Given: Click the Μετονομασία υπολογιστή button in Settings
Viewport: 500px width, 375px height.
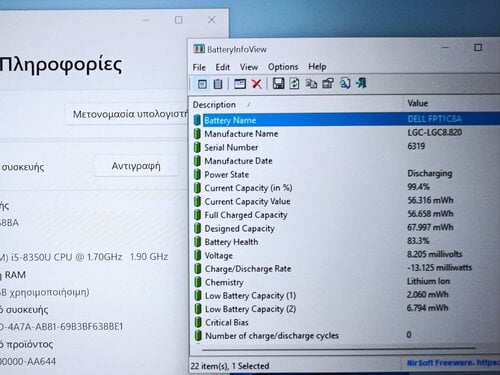Looking at the screenshot, I should pyautogui.click(x=127, y=114).
